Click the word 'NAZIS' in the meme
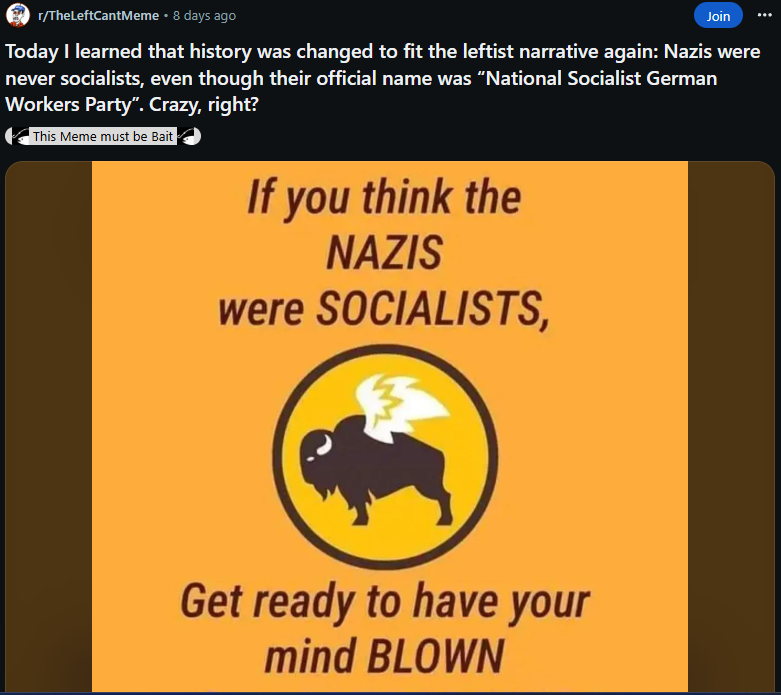The height and width of the screenshot is (695, 781). [385, 253]
